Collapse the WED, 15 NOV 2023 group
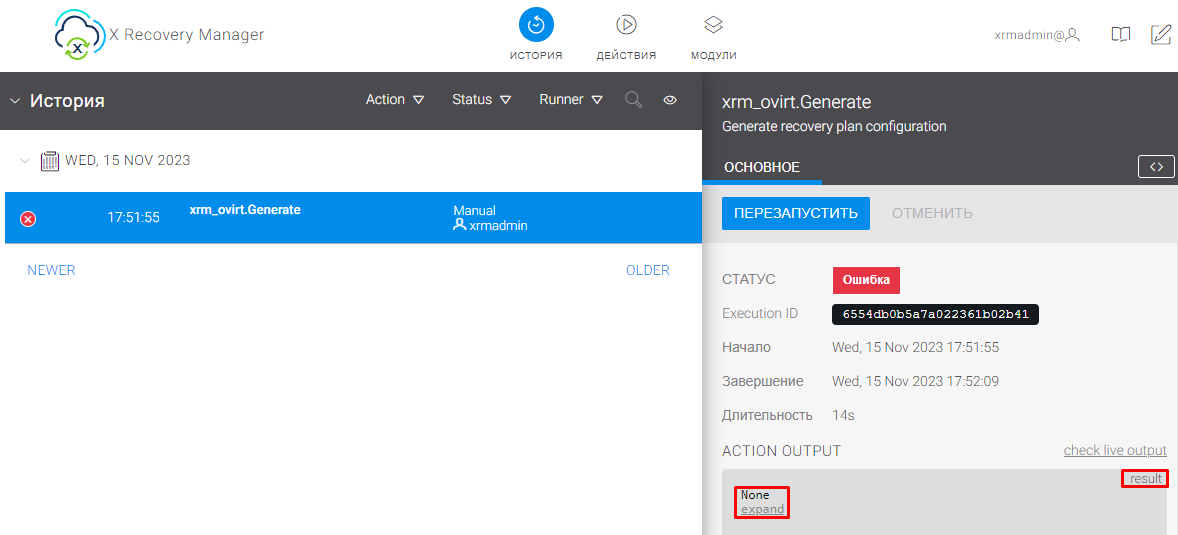Image resolution: width=1178 pixels, height=535 pixels. click(25, 160)
